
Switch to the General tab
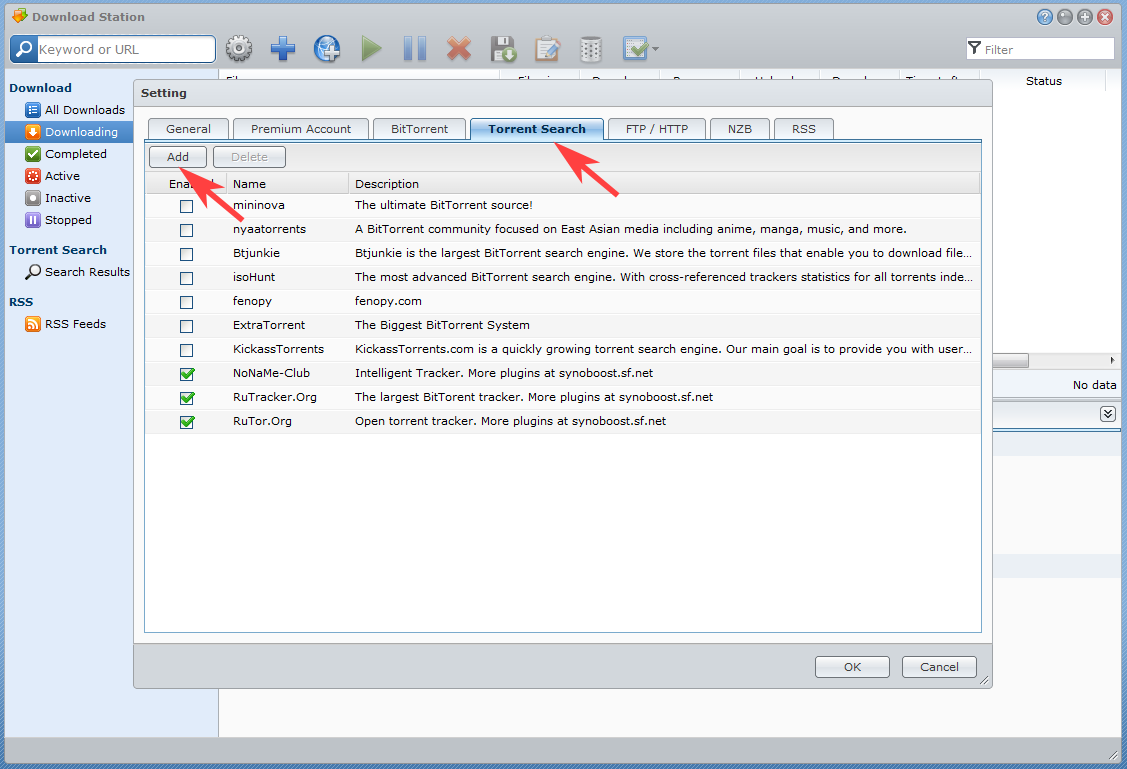coord(188,129)
